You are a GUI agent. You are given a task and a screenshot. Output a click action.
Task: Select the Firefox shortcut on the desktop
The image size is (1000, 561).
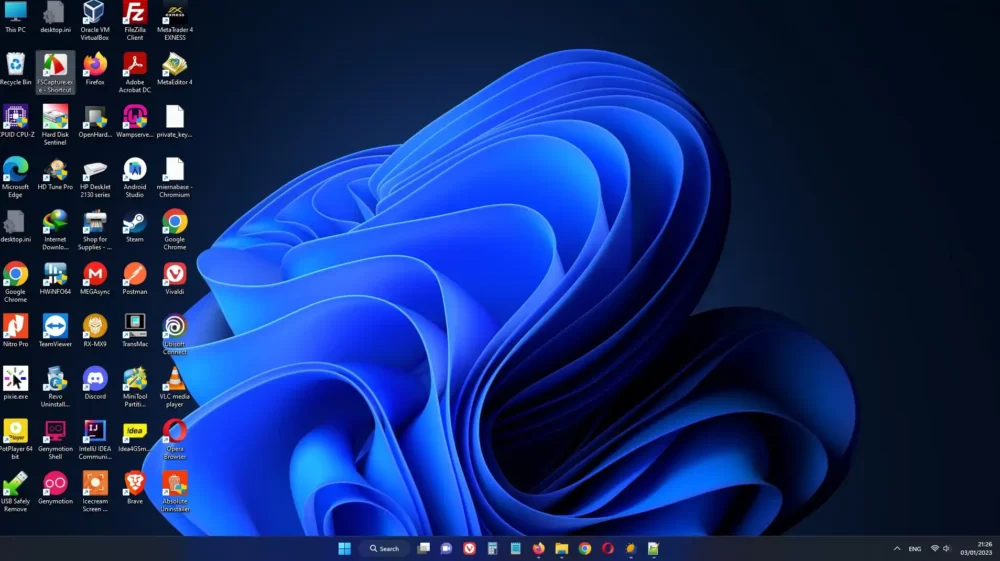click(x=95, y=69)
